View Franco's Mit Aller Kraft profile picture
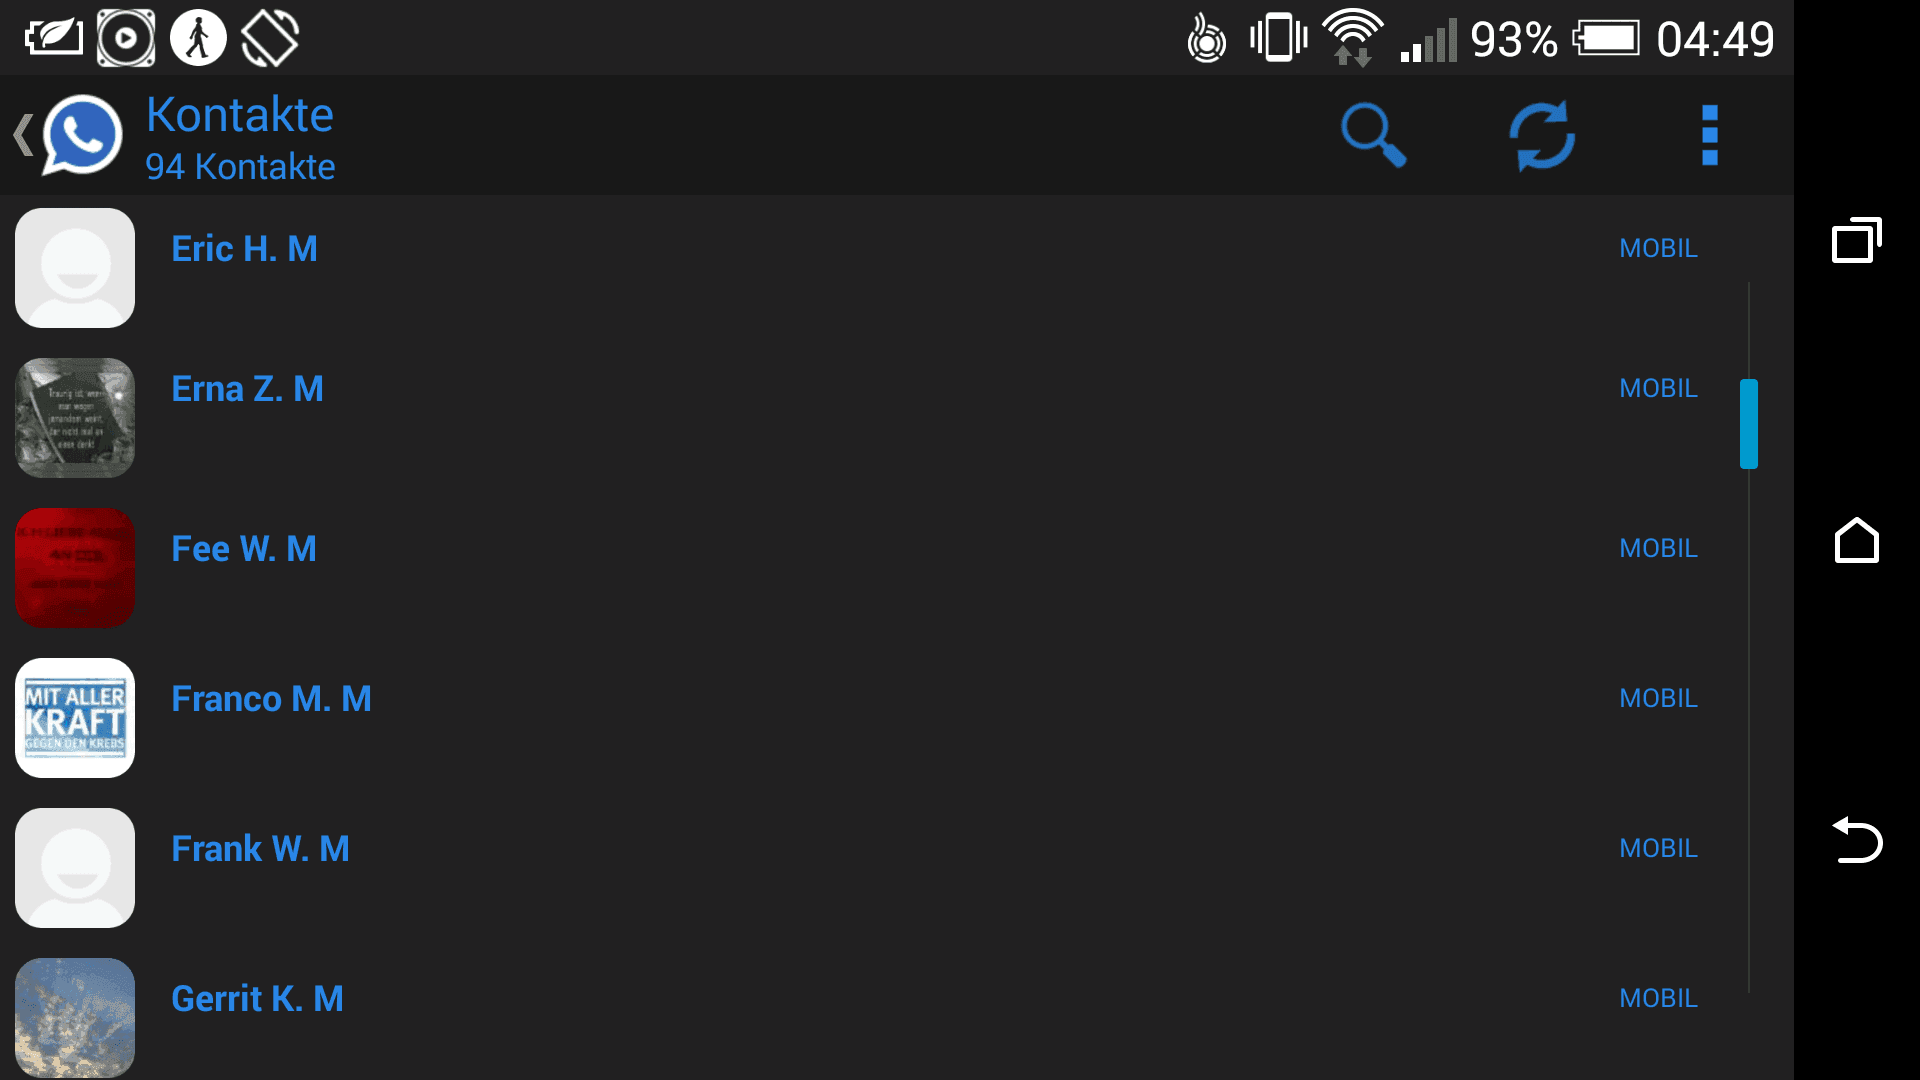Screen dimensions: 1920x1080 coord(75,718)
